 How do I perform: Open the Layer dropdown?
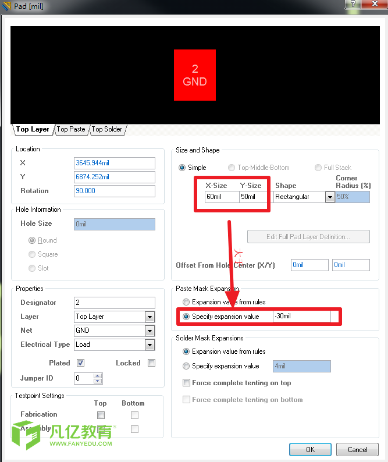pyautogui.click(x=150, y=317)
